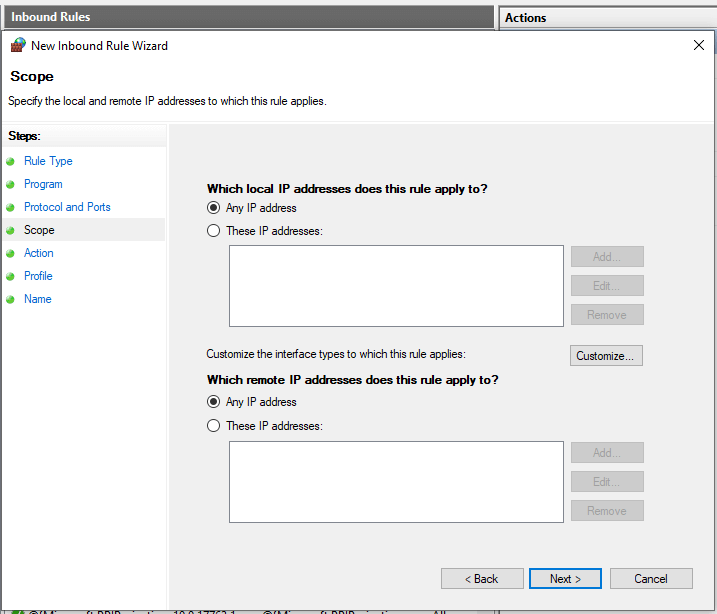Click the Actions pane header
This screenshot has height=614, width=717.
608,18
